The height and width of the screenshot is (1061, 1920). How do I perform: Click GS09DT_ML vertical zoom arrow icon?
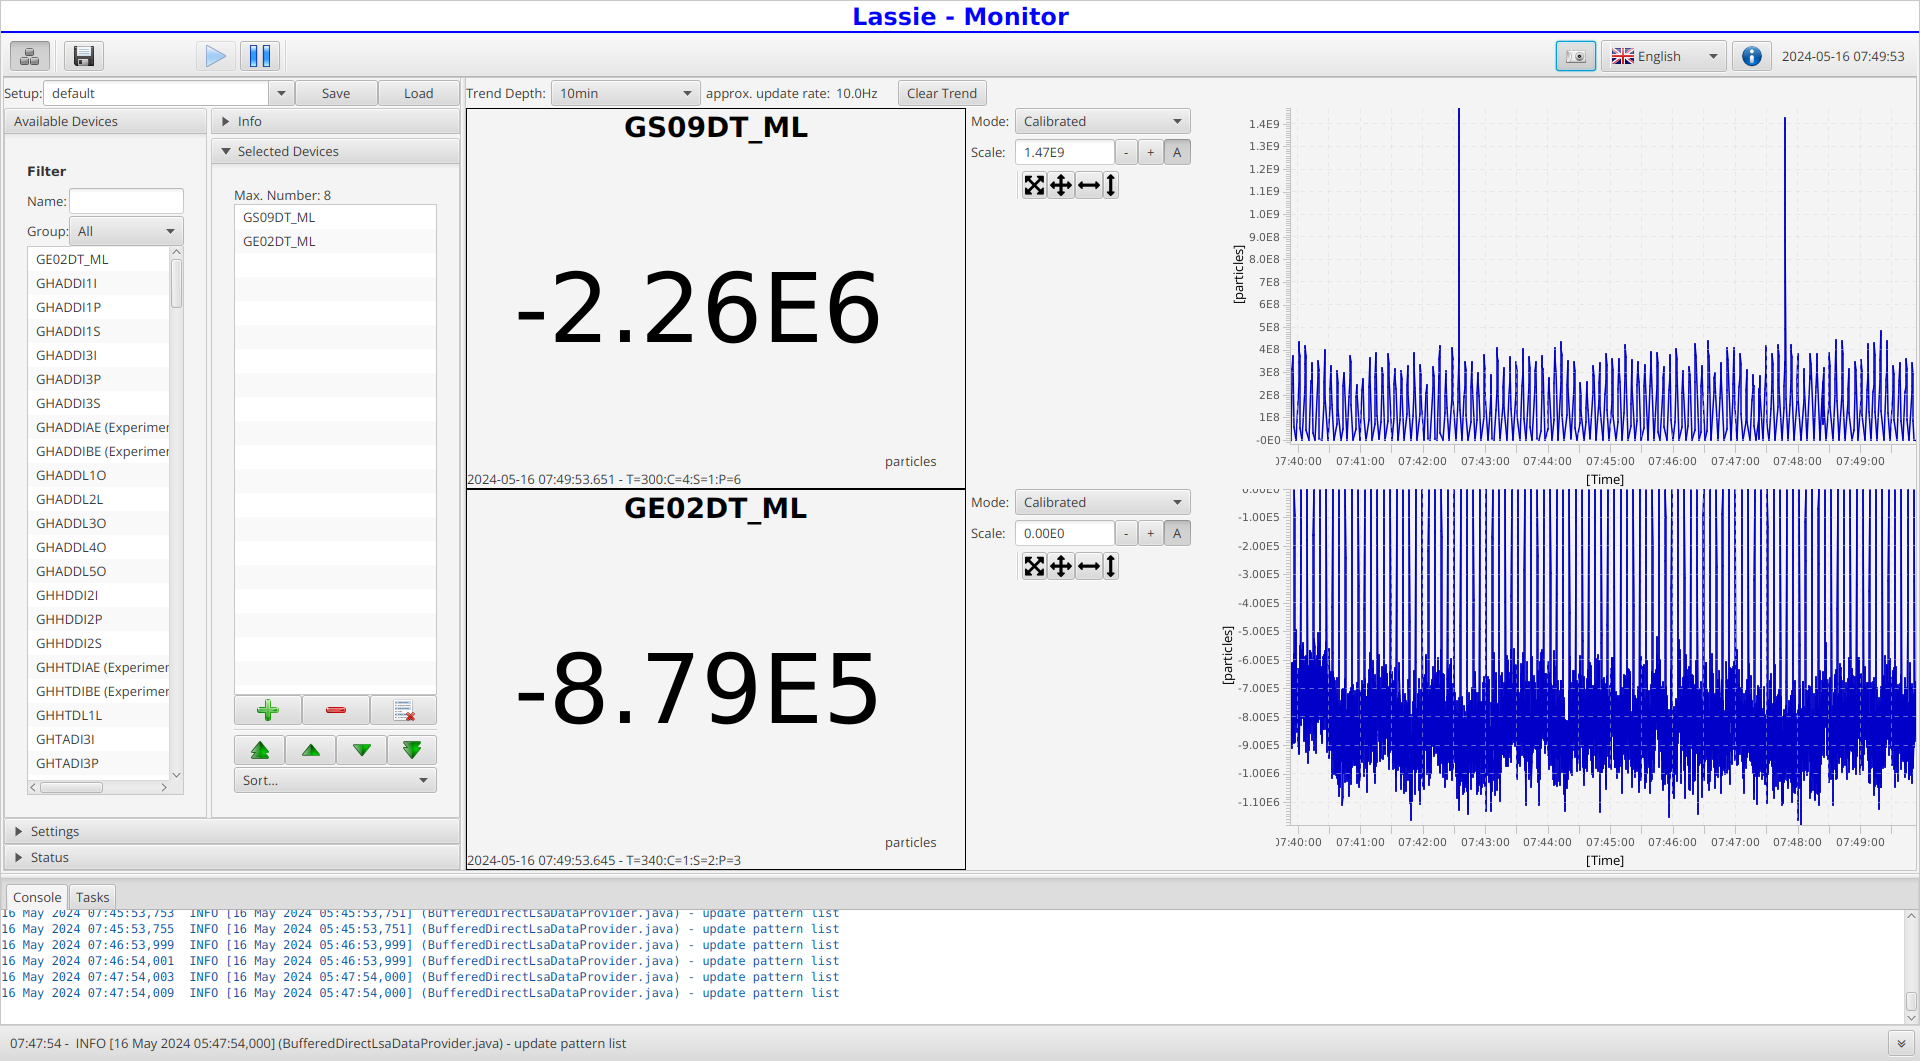1110,185
